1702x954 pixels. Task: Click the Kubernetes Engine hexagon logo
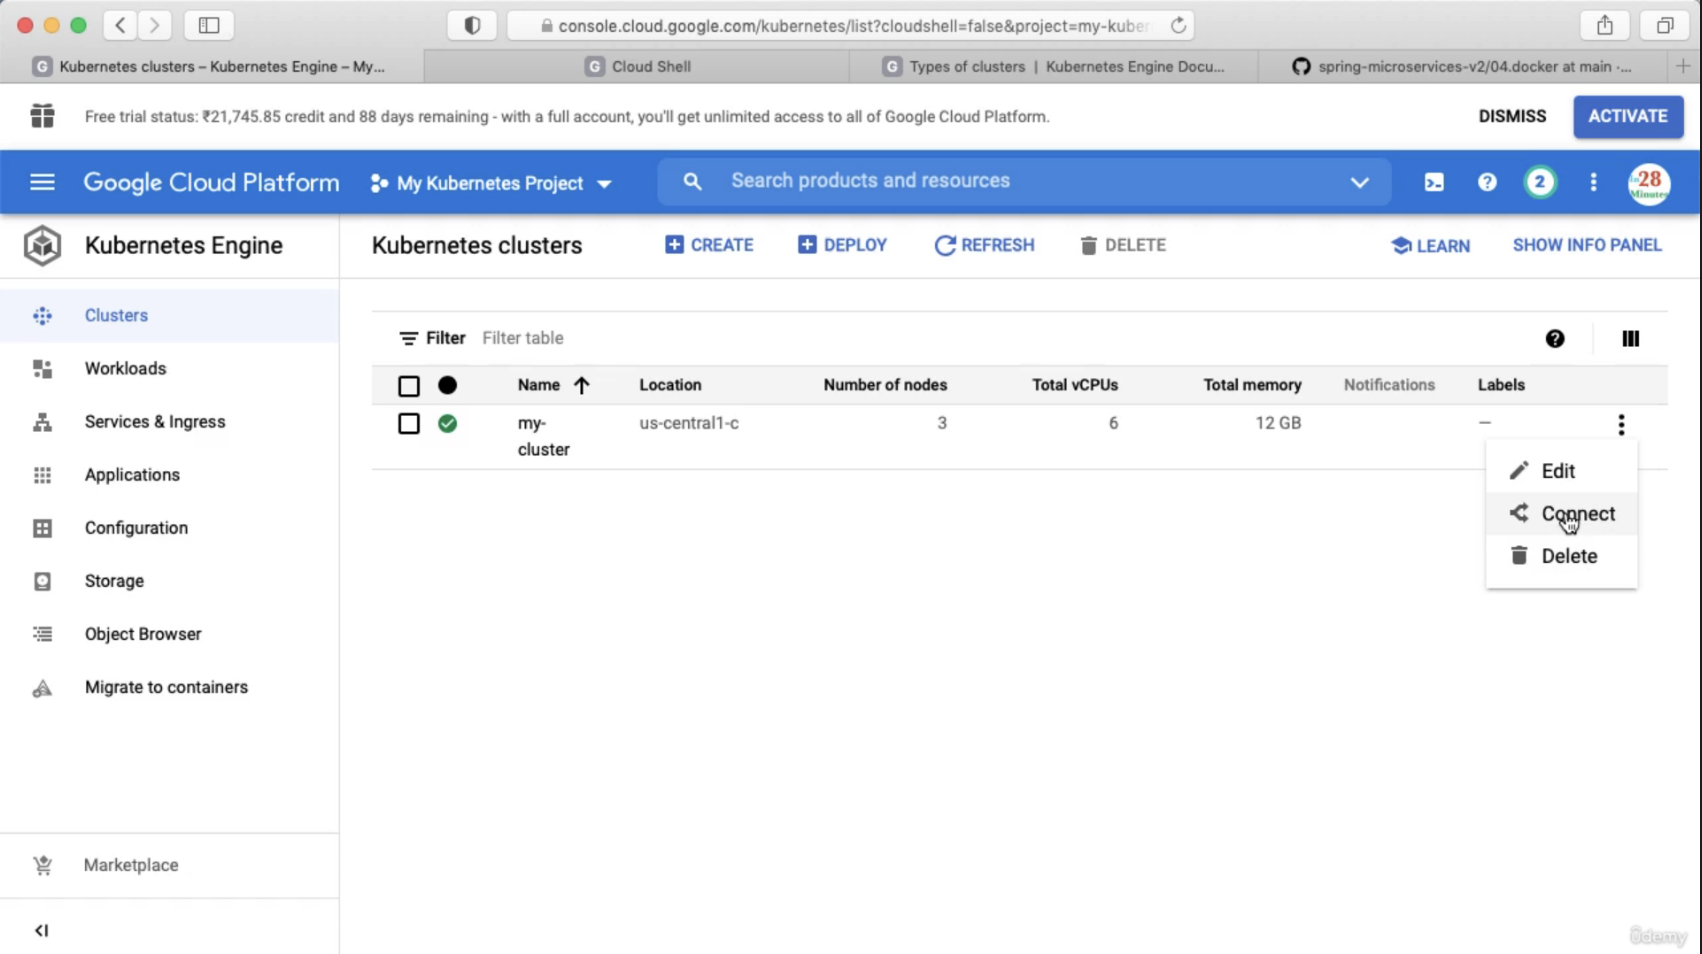(42, 246)
